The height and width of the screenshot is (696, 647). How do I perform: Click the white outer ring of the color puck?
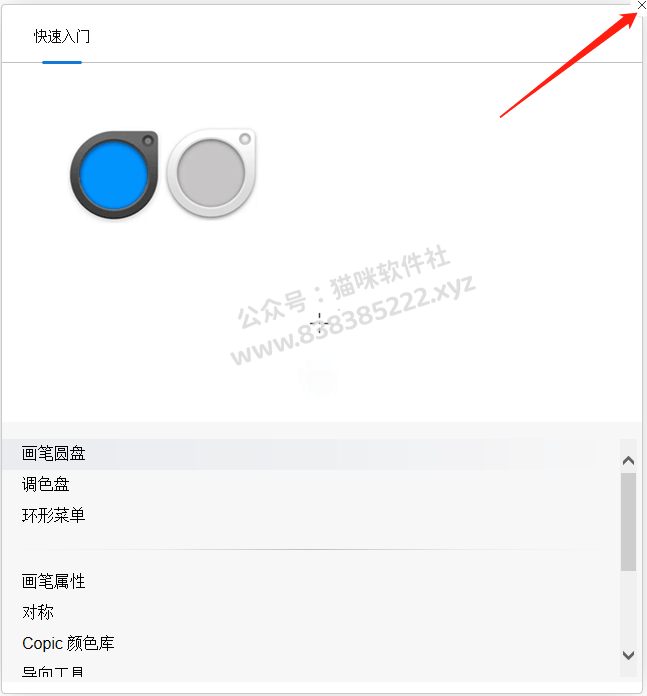pos(172,173)
